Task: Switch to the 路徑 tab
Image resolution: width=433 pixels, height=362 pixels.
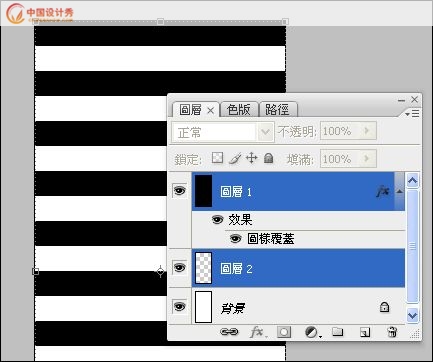Action: [277, 110]
